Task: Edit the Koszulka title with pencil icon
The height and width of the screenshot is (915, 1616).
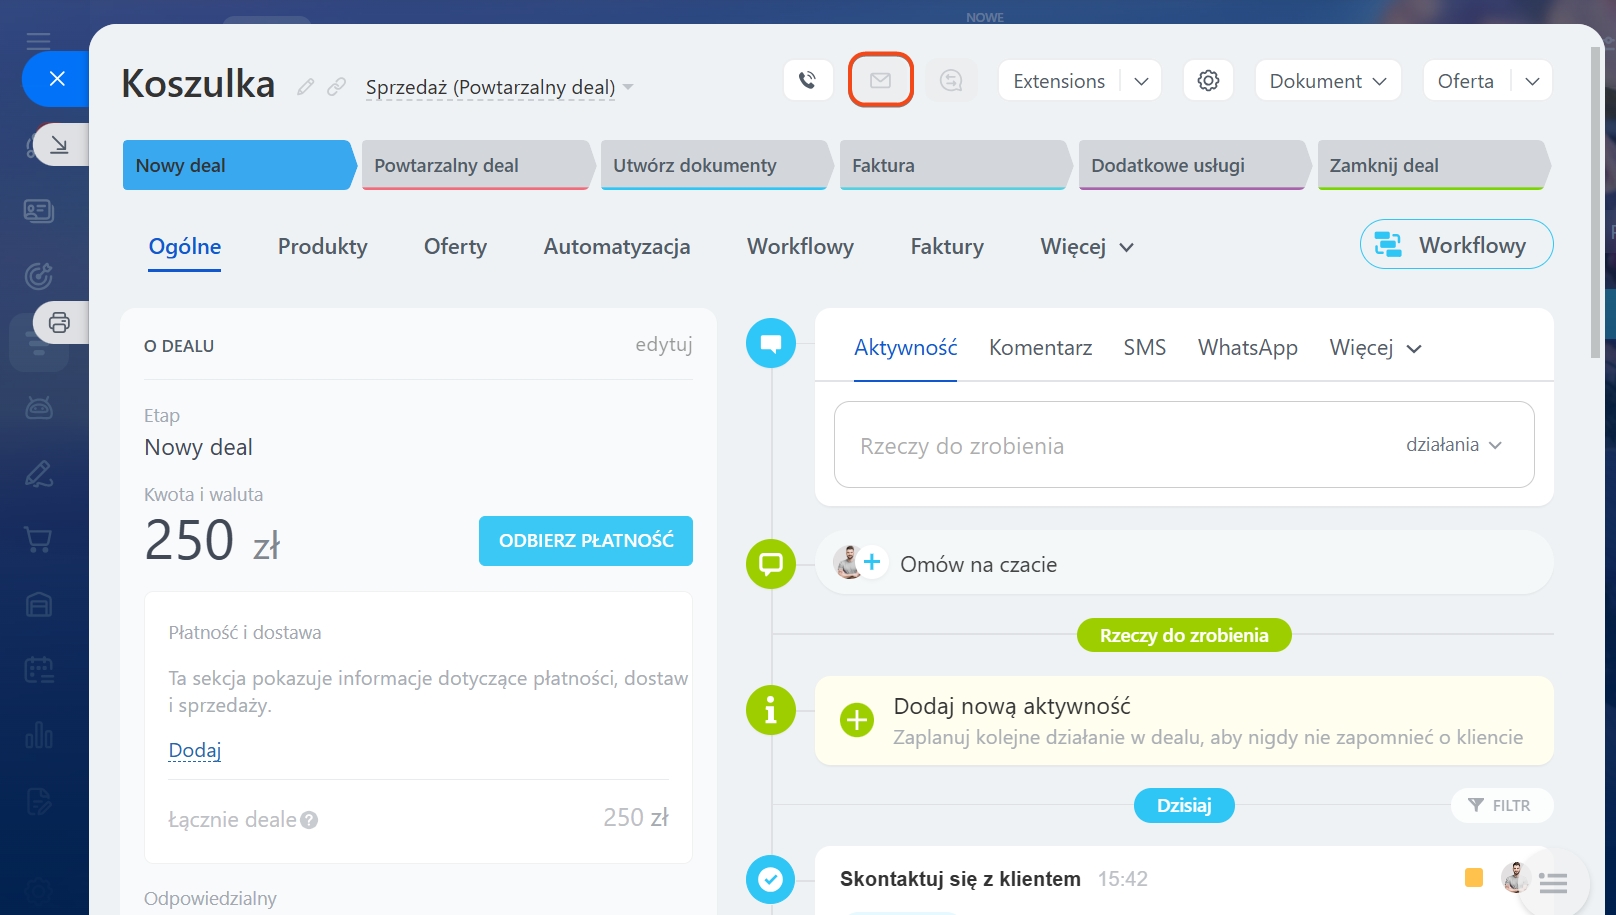Action: click(x=306, y=87)
